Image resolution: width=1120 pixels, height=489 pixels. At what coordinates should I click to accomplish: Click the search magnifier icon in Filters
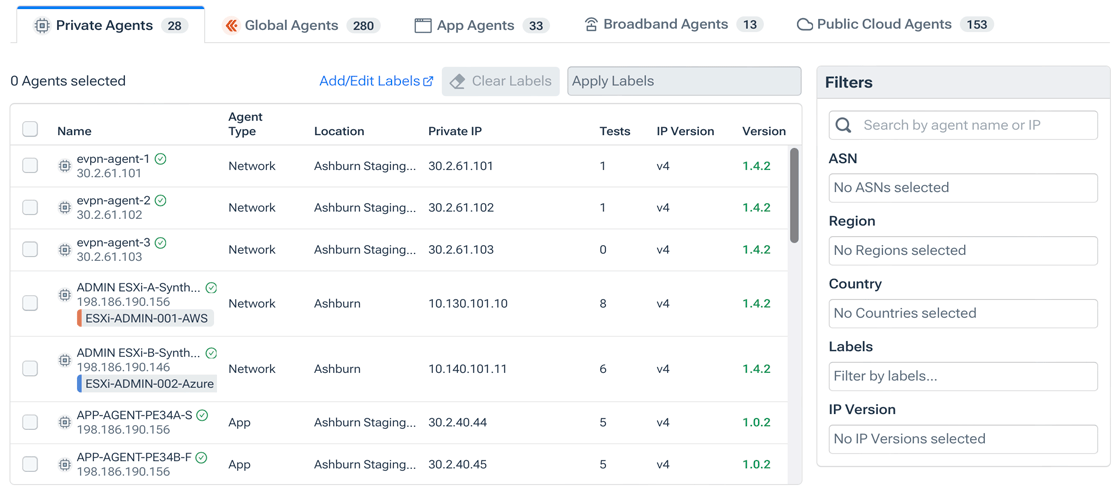coord(843,126)
